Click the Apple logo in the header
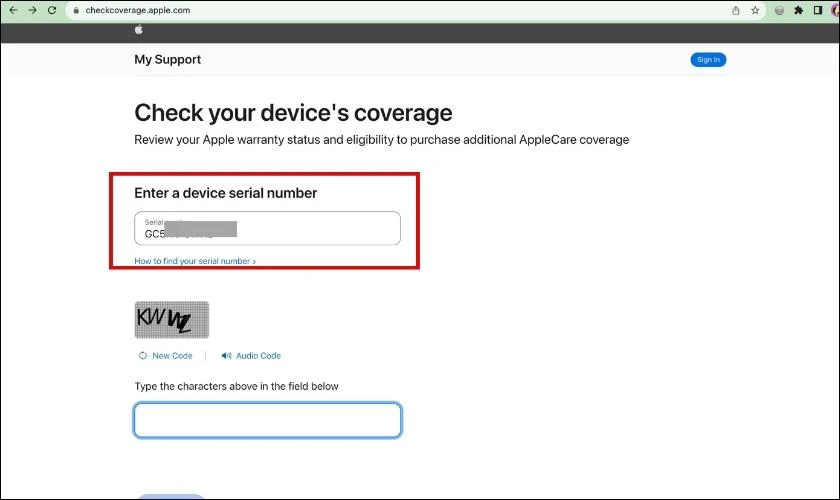 click(x=139, y=30)
